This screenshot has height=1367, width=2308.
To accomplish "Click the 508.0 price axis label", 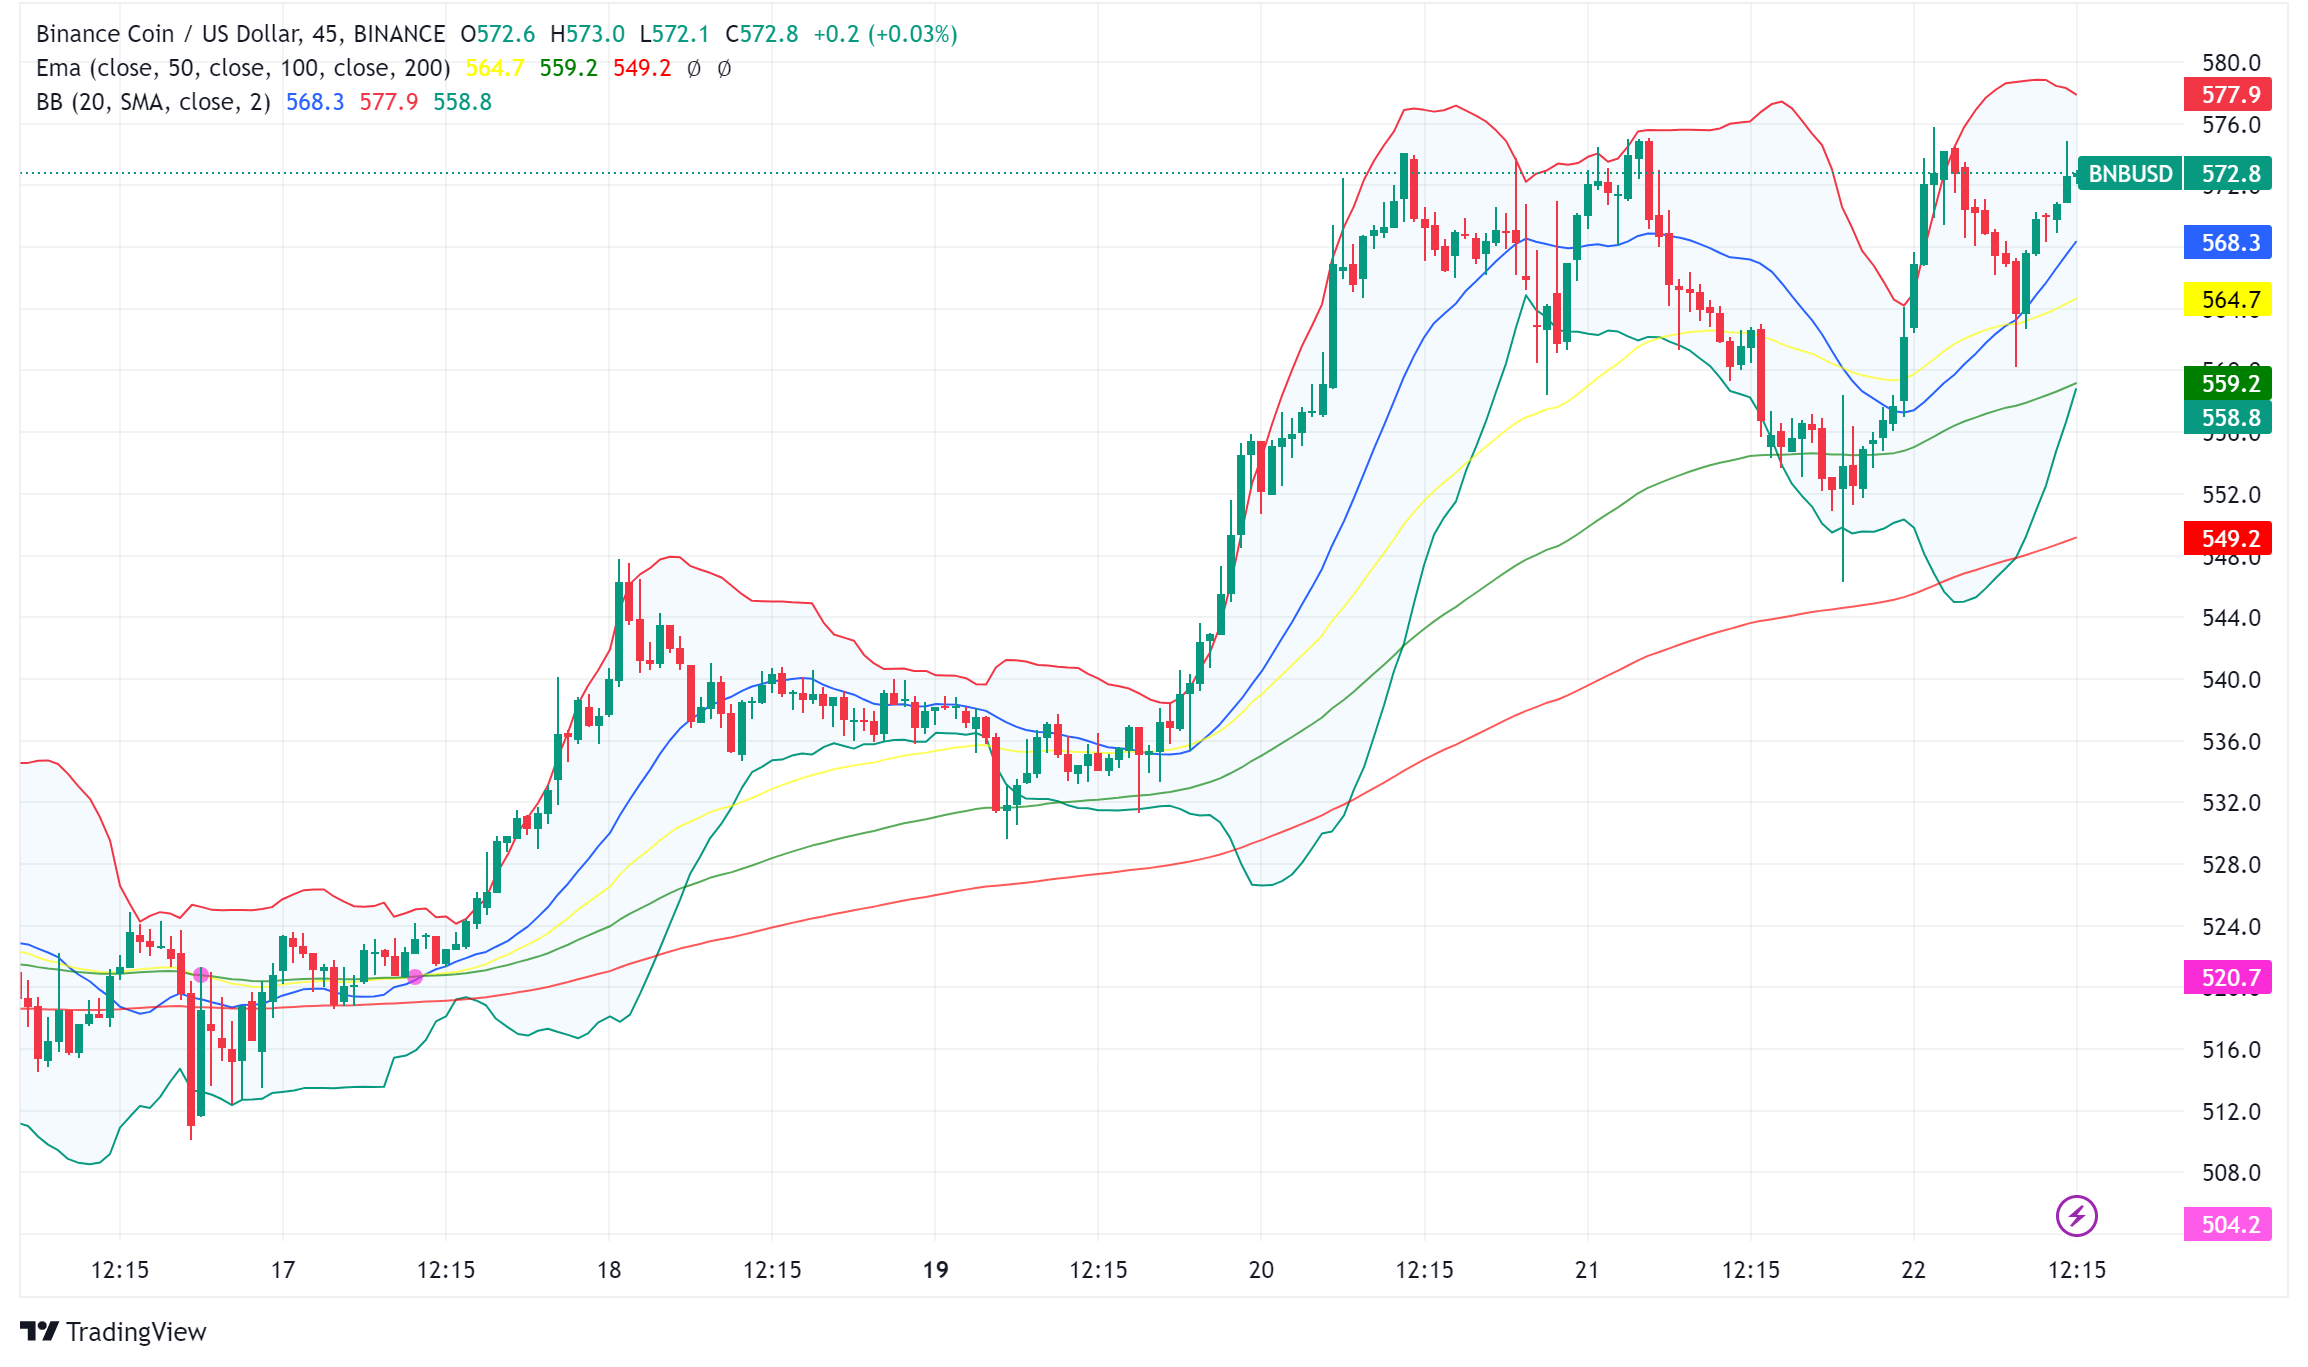I will click(x=2231, y=1173).
